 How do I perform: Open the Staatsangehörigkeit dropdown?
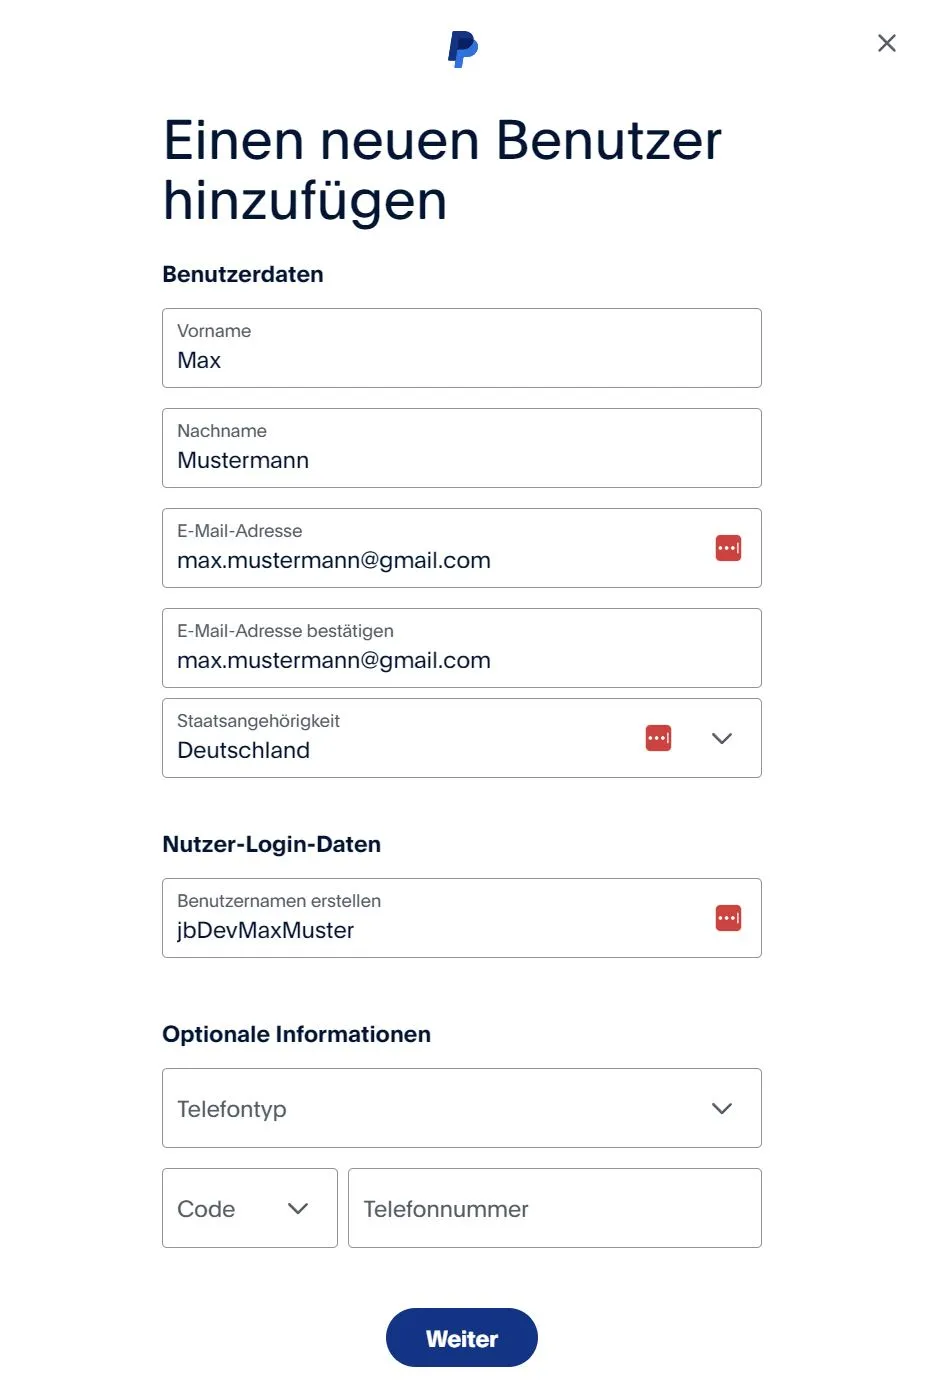[721, 738]
